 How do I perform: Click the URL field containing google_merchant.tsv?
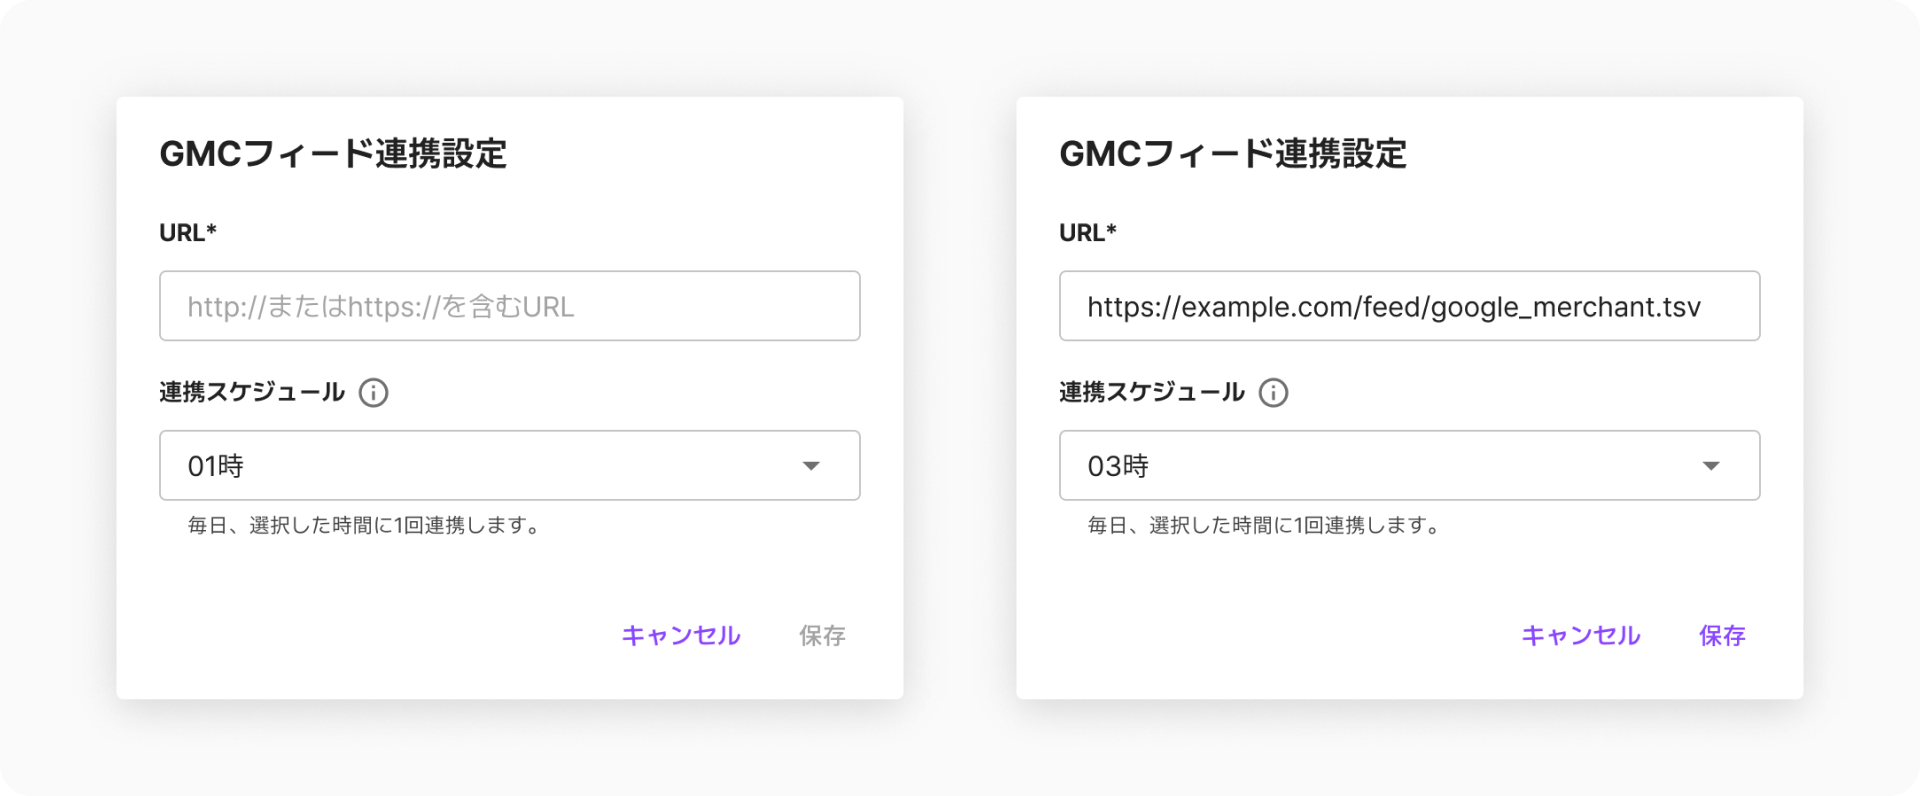tap(1409, 306)
